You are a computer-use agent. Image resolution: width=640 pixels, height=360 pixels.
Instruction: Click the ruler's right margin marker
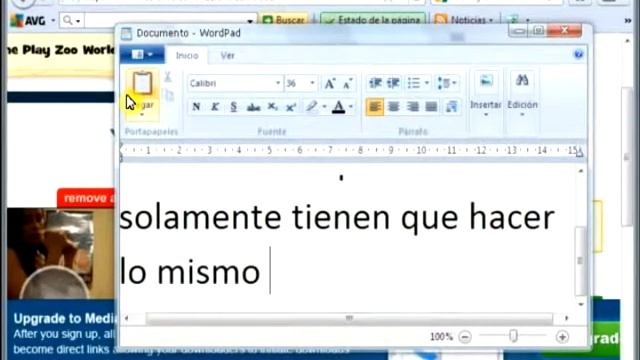pos(579,154)
